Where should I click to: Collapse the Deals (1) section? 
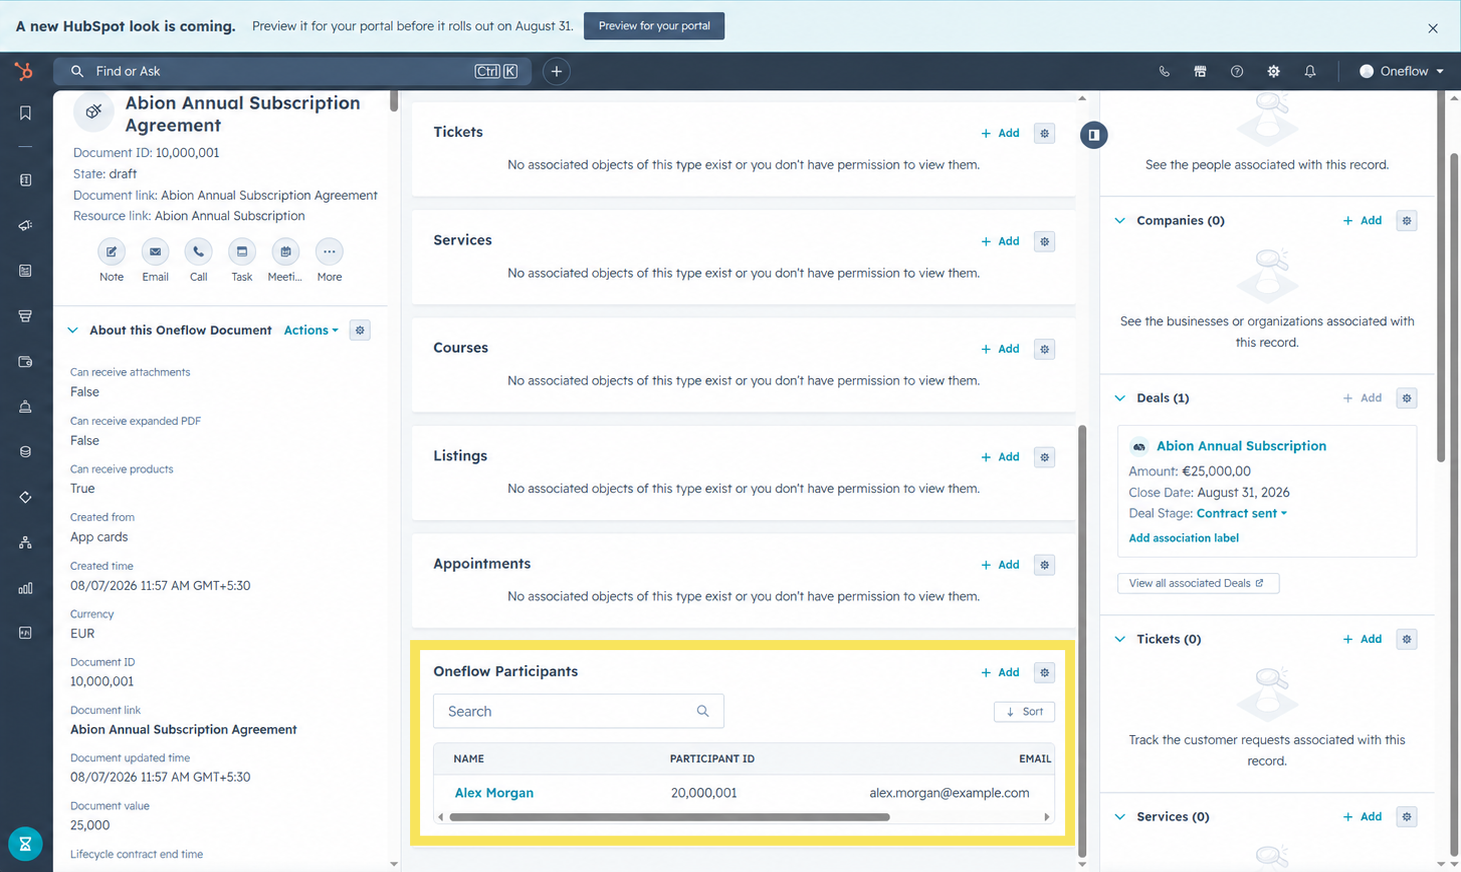coord(1120,398)
